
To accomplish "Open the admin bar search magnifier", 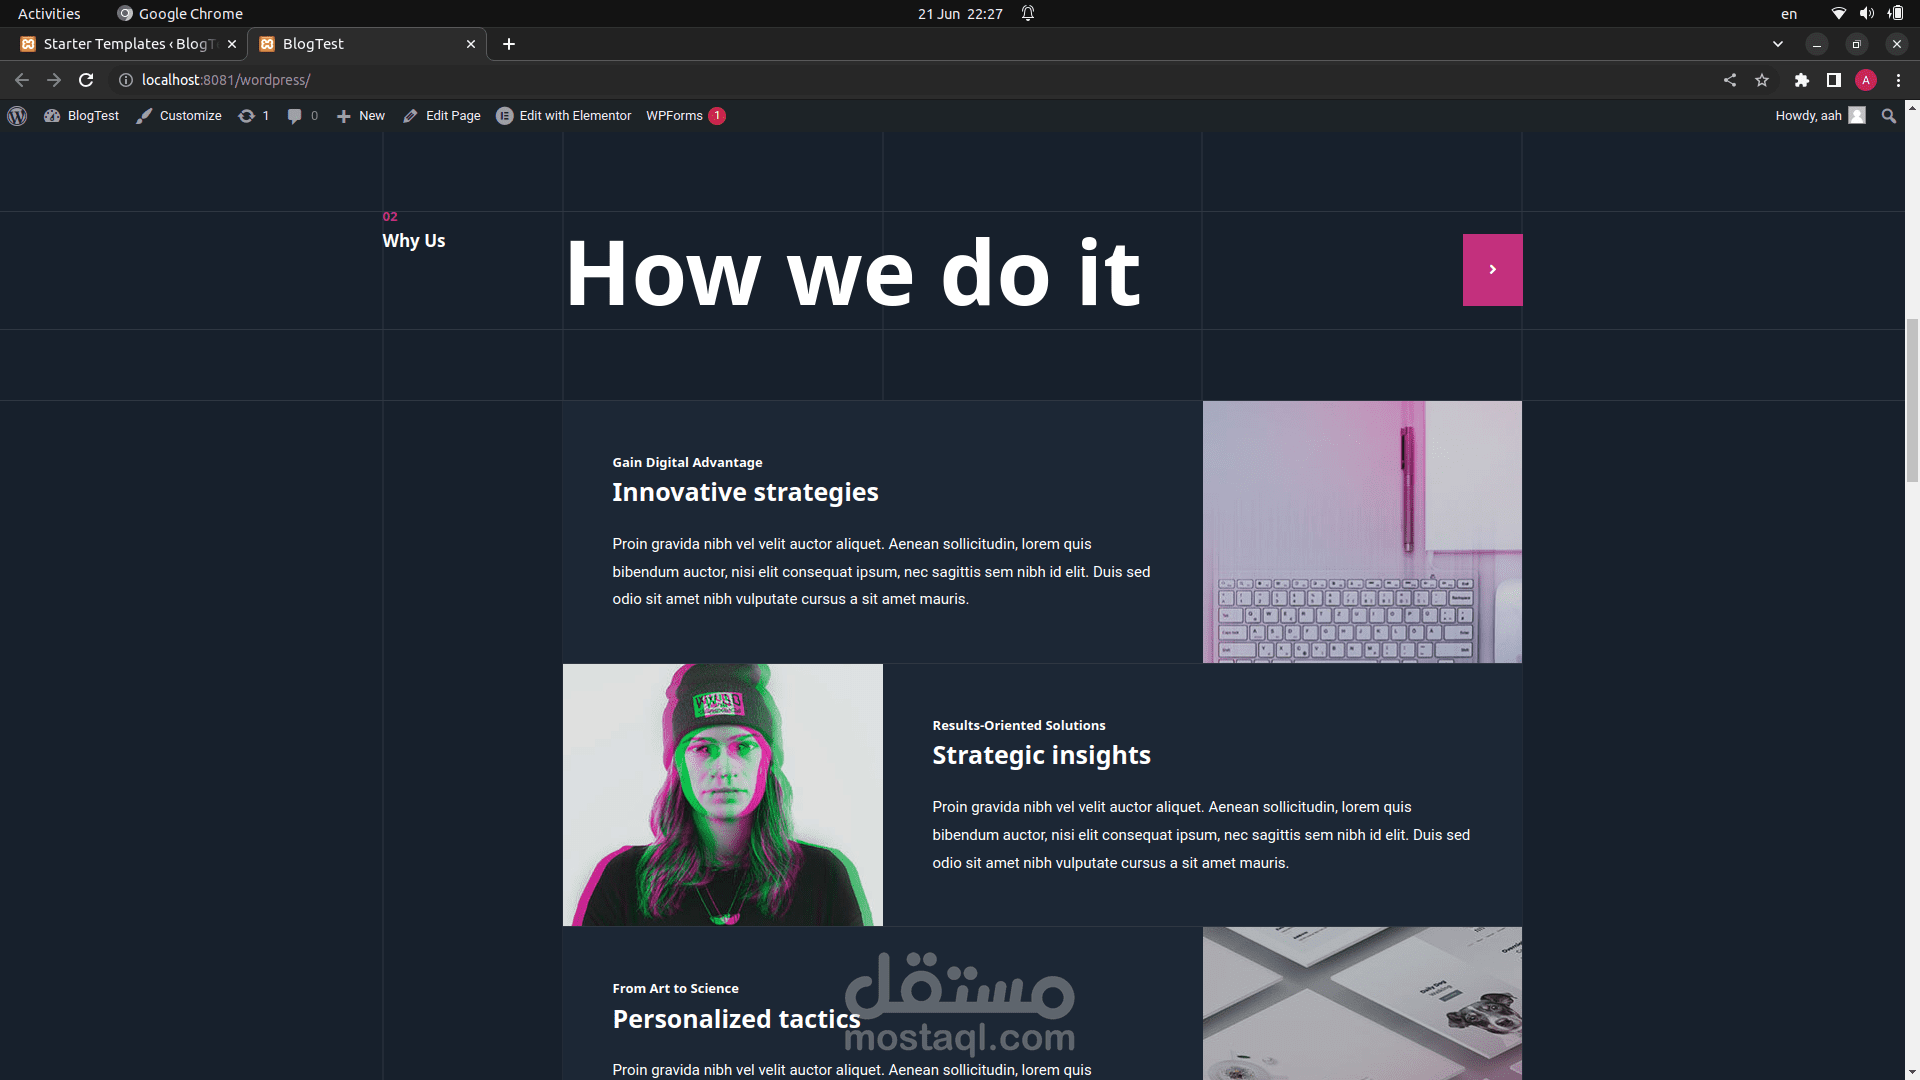I will [1888, 115].
